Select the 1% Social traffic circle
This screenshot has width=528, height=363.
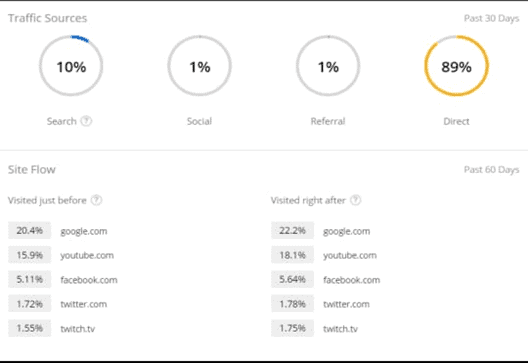[200, 66]
